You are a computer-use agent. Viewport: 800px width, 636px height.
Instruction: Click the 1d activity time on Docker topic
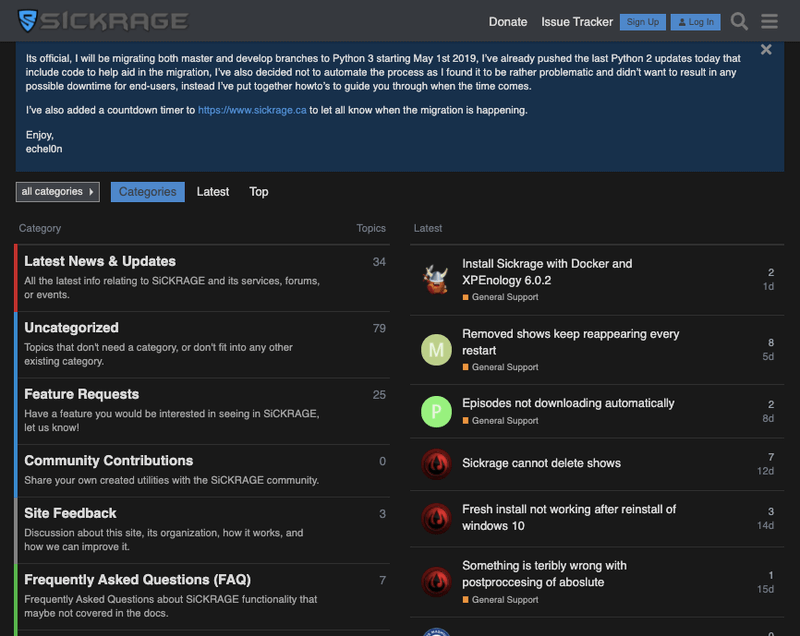[x=768, y=287]
